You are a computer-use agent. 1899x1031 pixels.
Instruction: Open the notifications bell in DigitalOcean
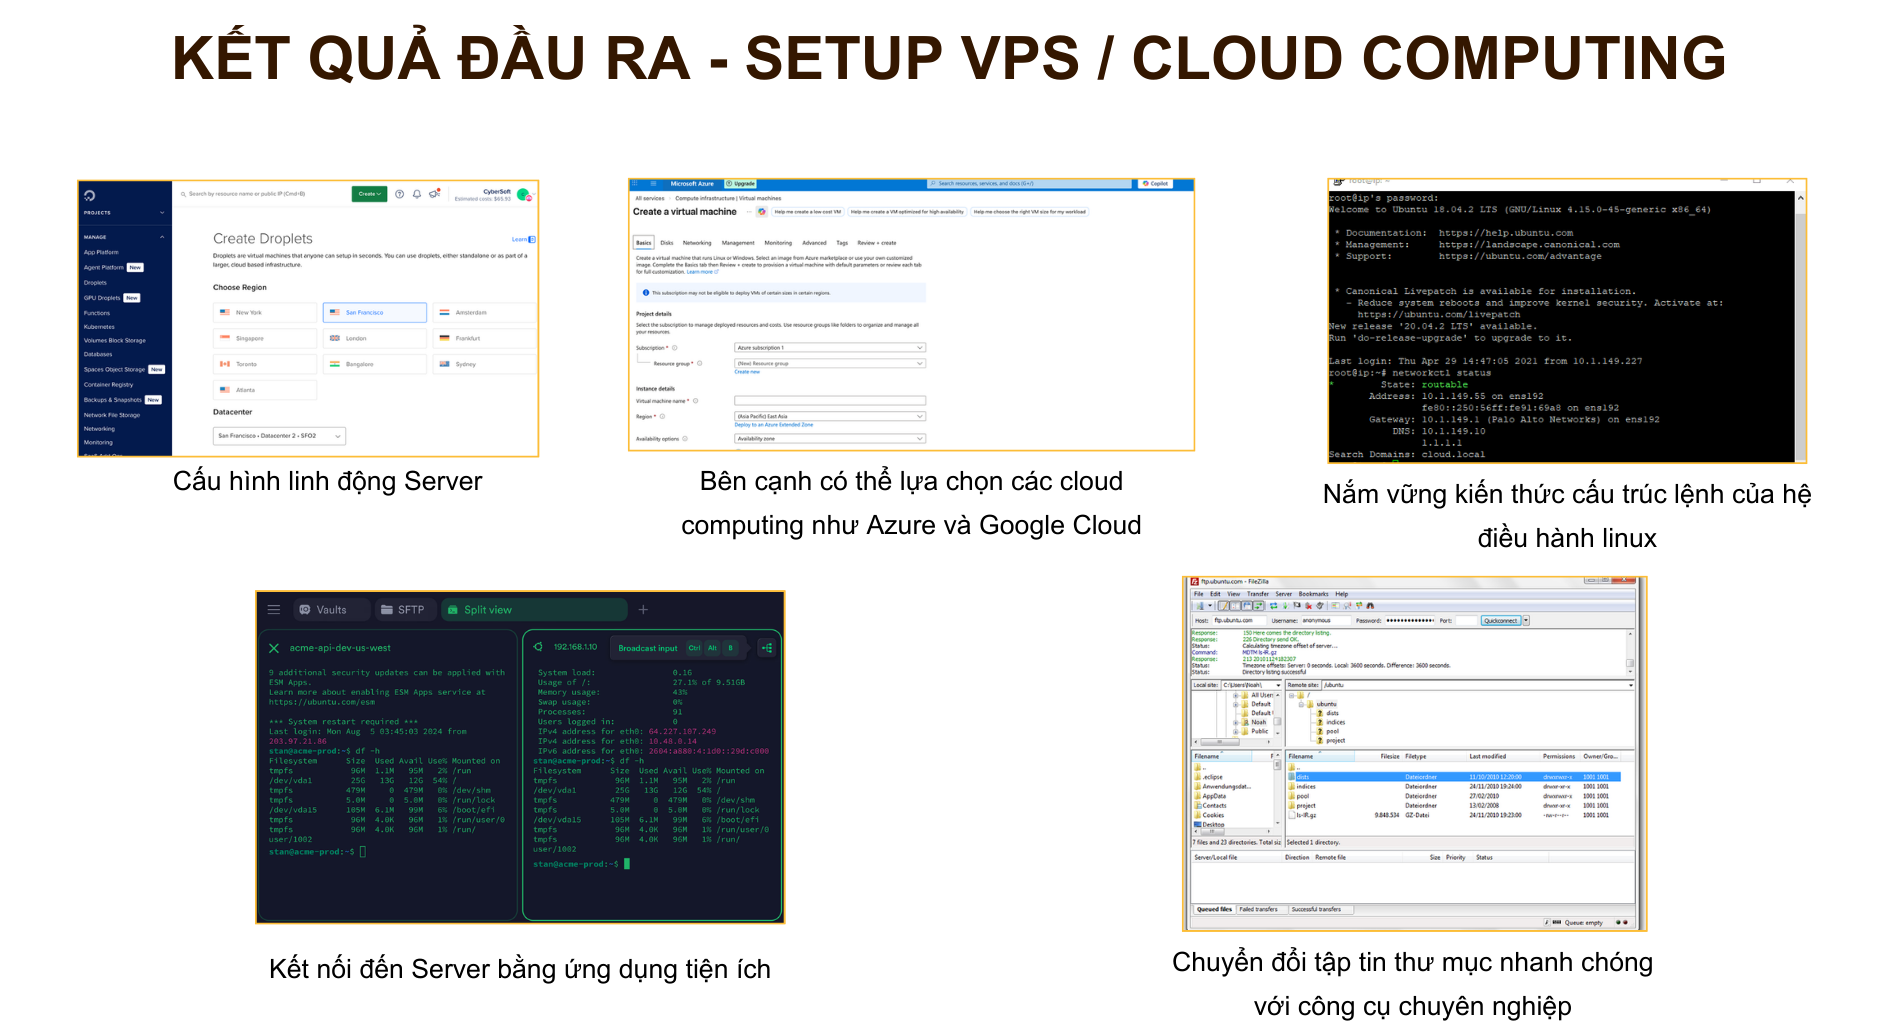click(x=417, y=194)
